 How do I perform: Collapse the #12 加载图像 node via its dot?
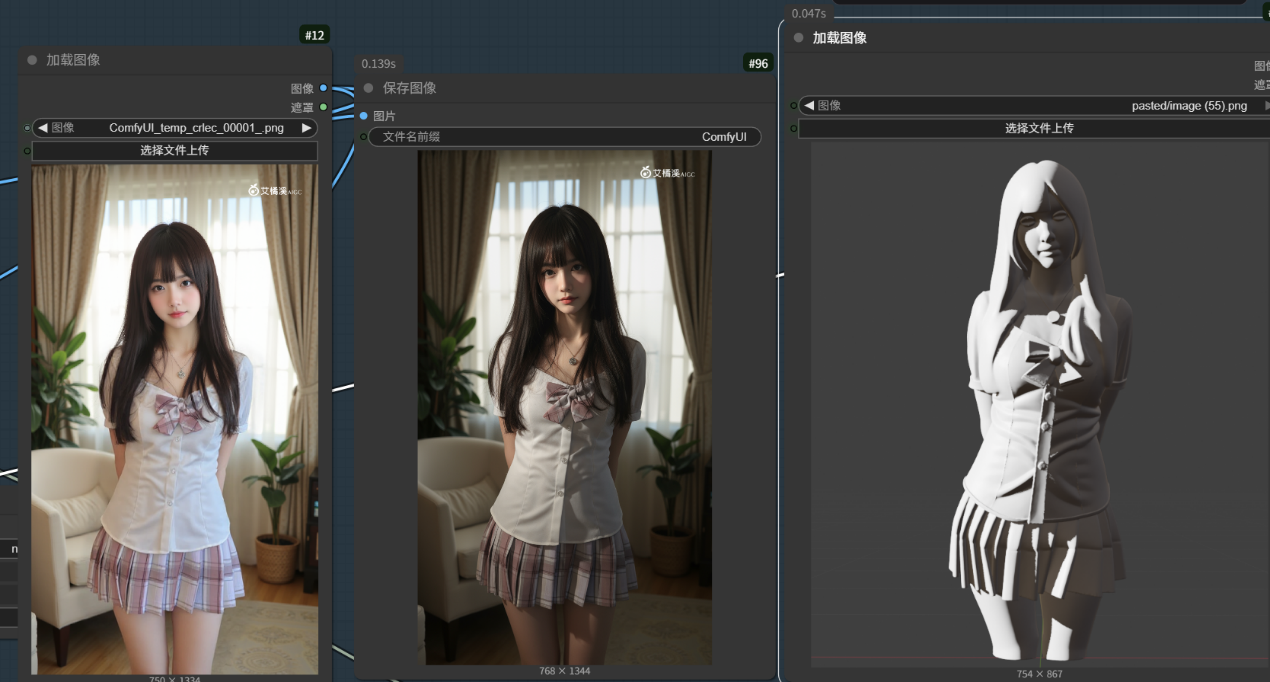(x=32, y=60)
